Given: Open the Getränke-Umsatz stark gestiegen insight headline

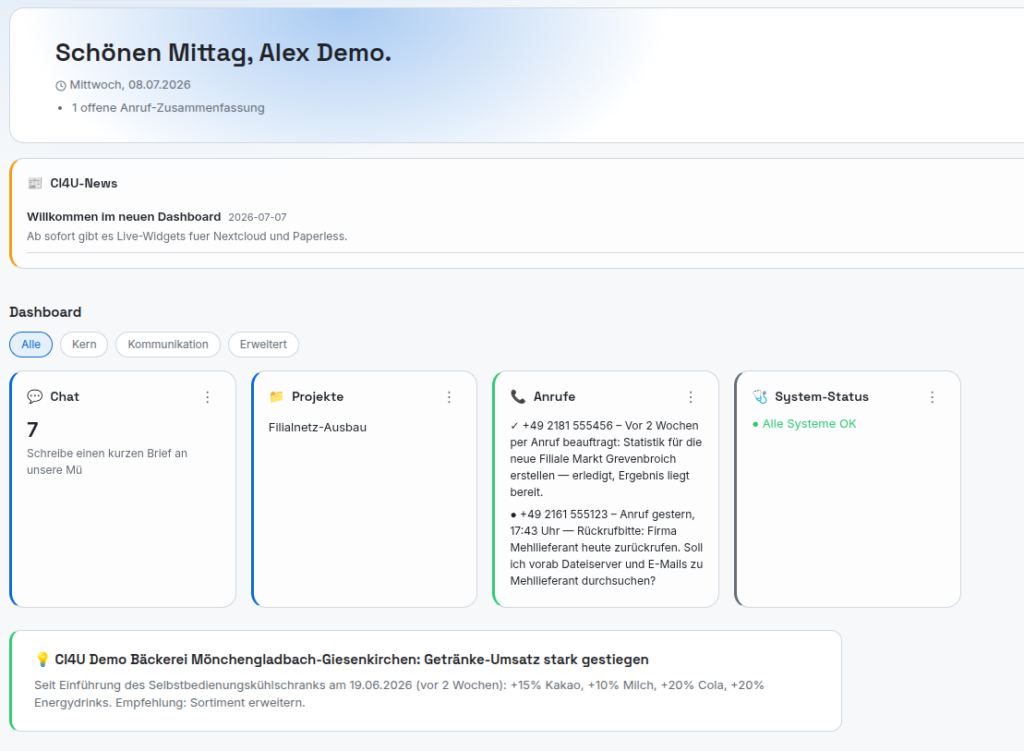Looking at the screenshot, I should (351, 660).
